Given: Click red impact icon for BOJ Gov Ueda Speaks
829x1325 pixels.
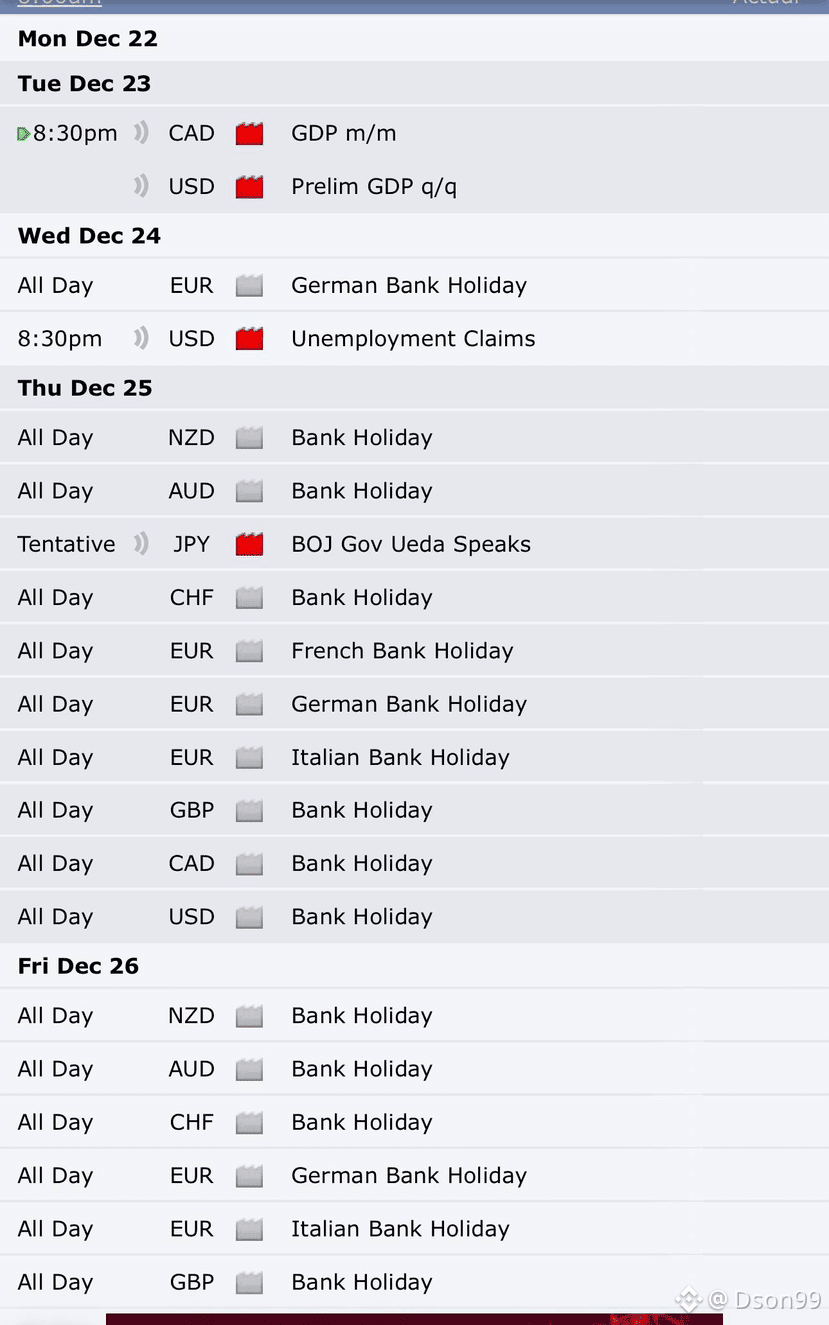Looking at the screenshot, I should [x=249, y=545].
